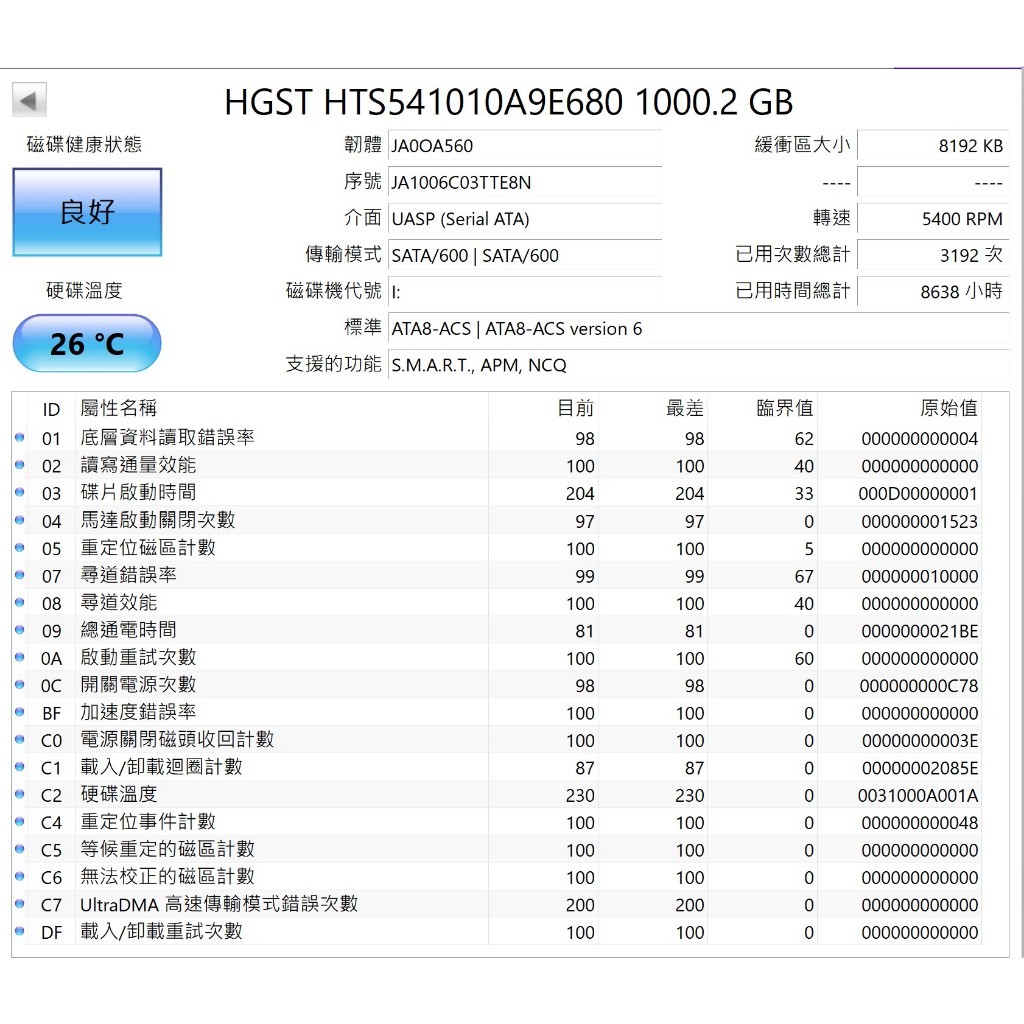1024x1024 pixels.
Task: Click the status dot for attribute DF
Action: (x=20, y=932)
